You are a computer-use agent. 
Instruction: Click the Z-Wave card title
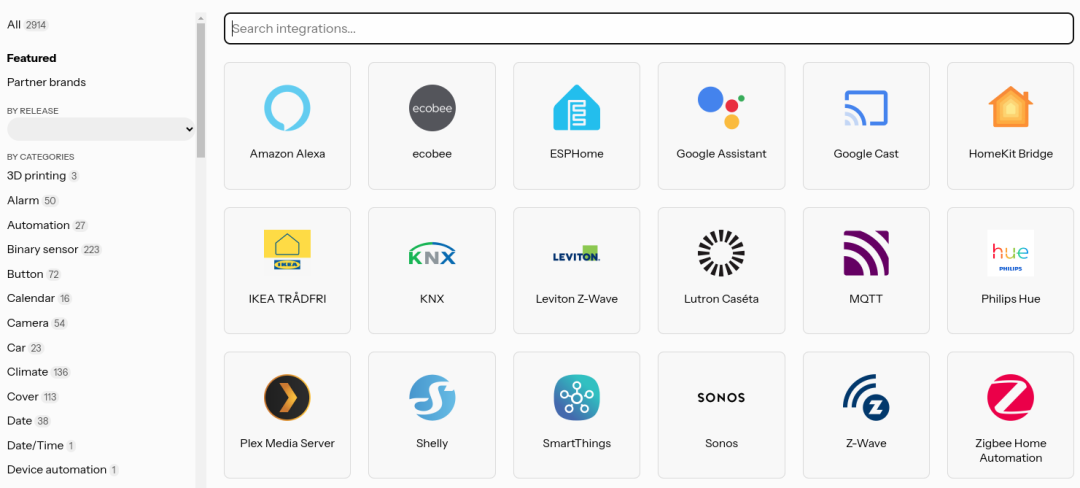866,443
